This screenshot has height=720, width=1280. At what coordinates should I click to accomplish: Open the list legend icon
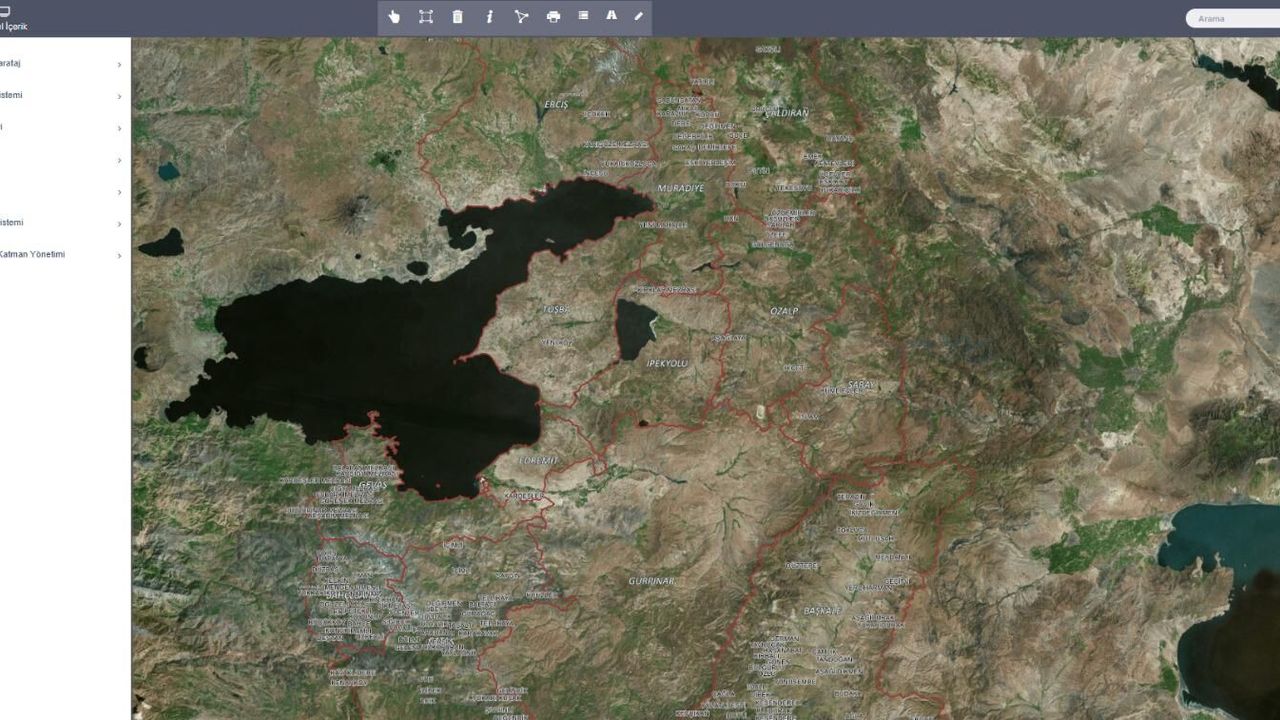pos(584,16)
